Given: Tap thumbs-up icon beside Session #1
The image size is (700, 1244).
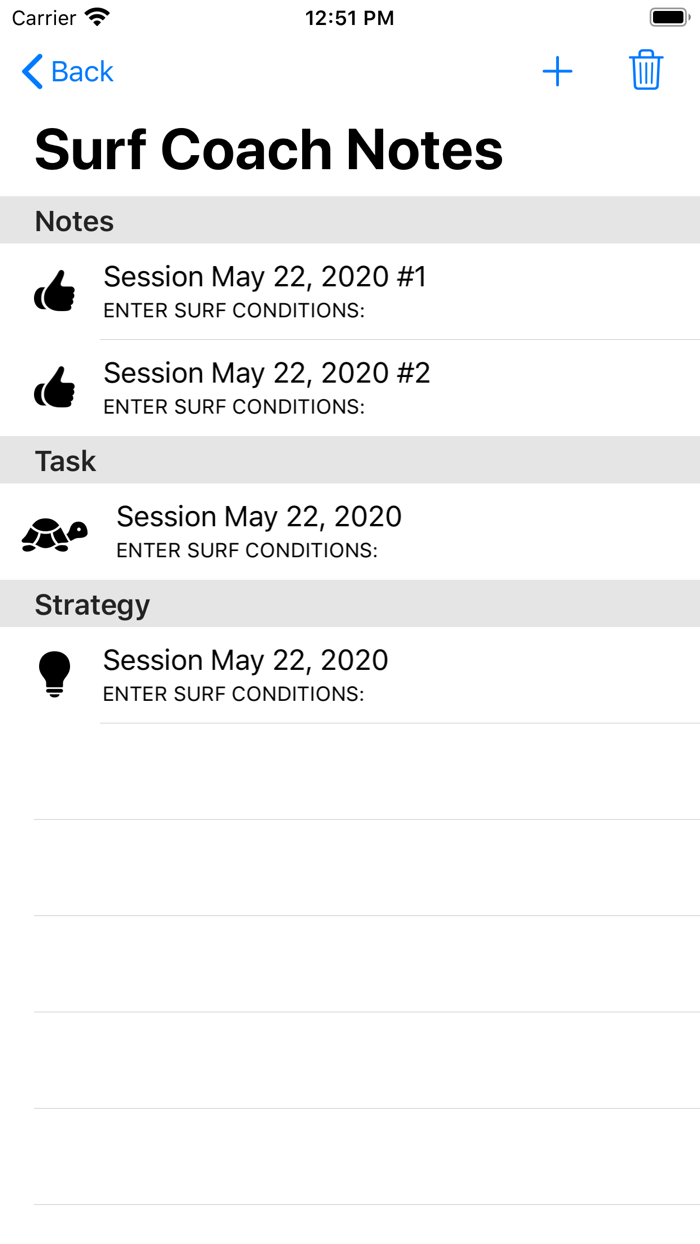Looking at the screenshot, I should point(55,291).
